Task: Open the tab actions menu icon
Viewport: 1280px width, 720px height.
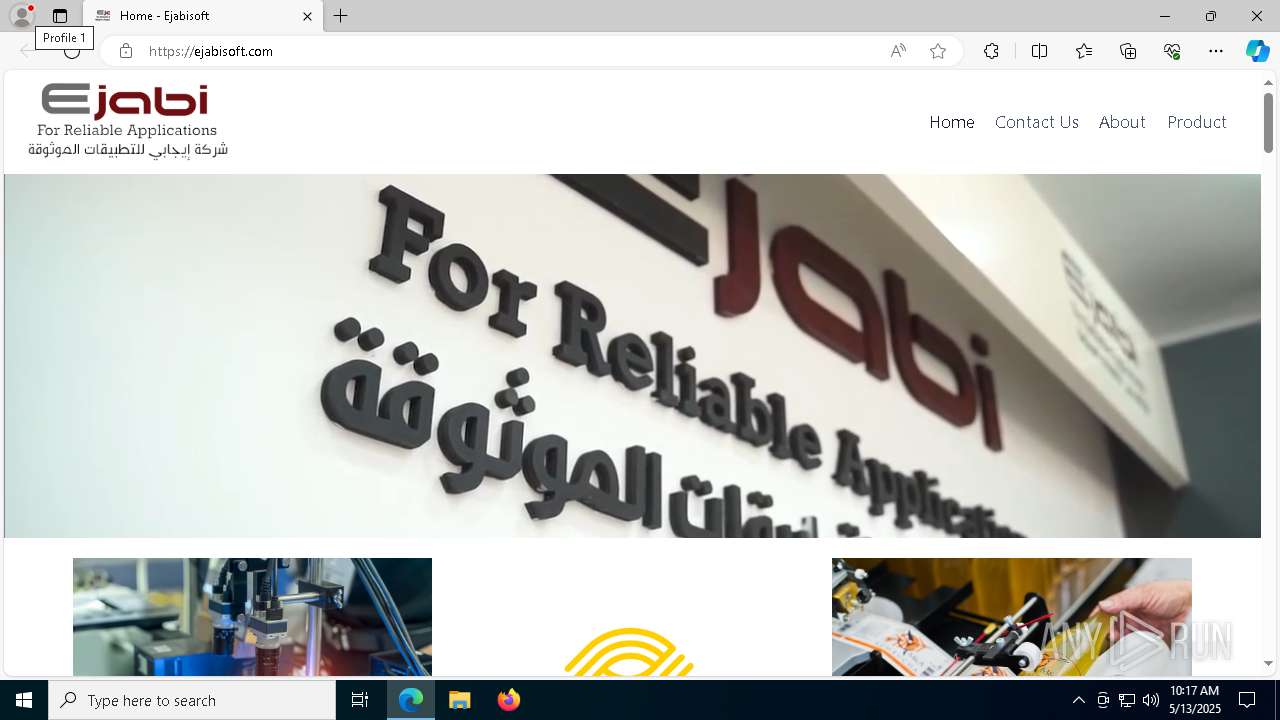Action: coord(60,16)
